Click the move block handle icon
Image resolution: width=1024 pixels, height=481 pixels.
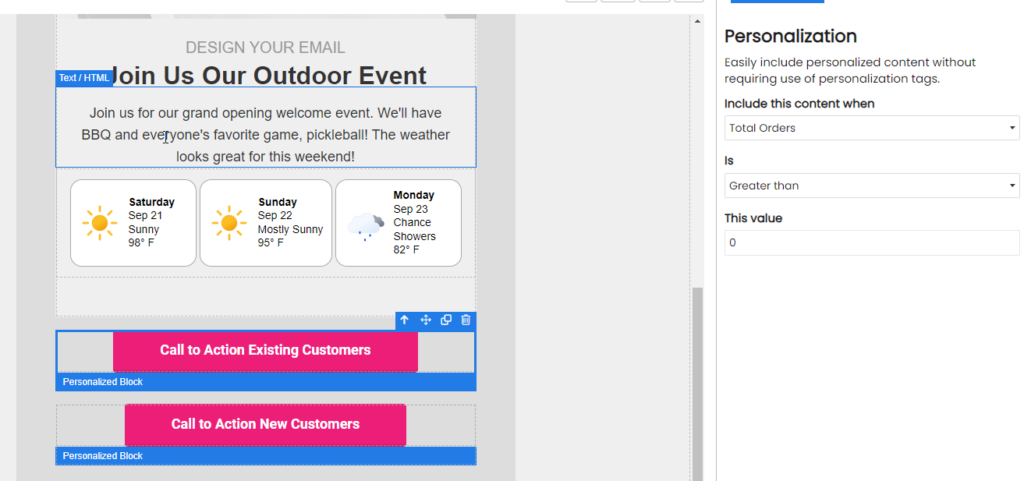point(425,320)
